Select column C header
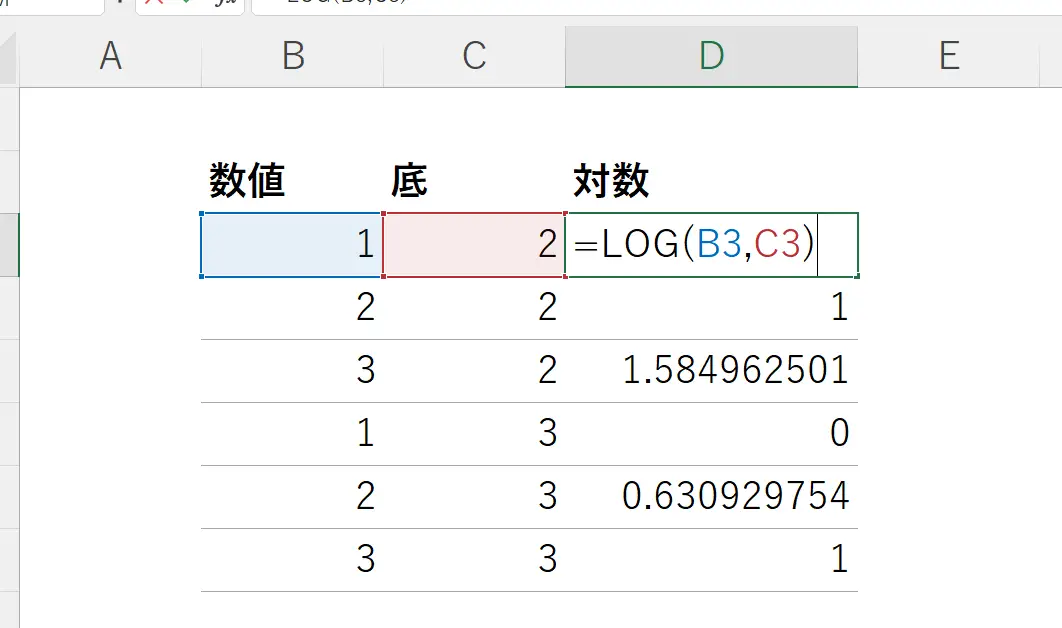 pyautogui.click(x=474, y=57)
